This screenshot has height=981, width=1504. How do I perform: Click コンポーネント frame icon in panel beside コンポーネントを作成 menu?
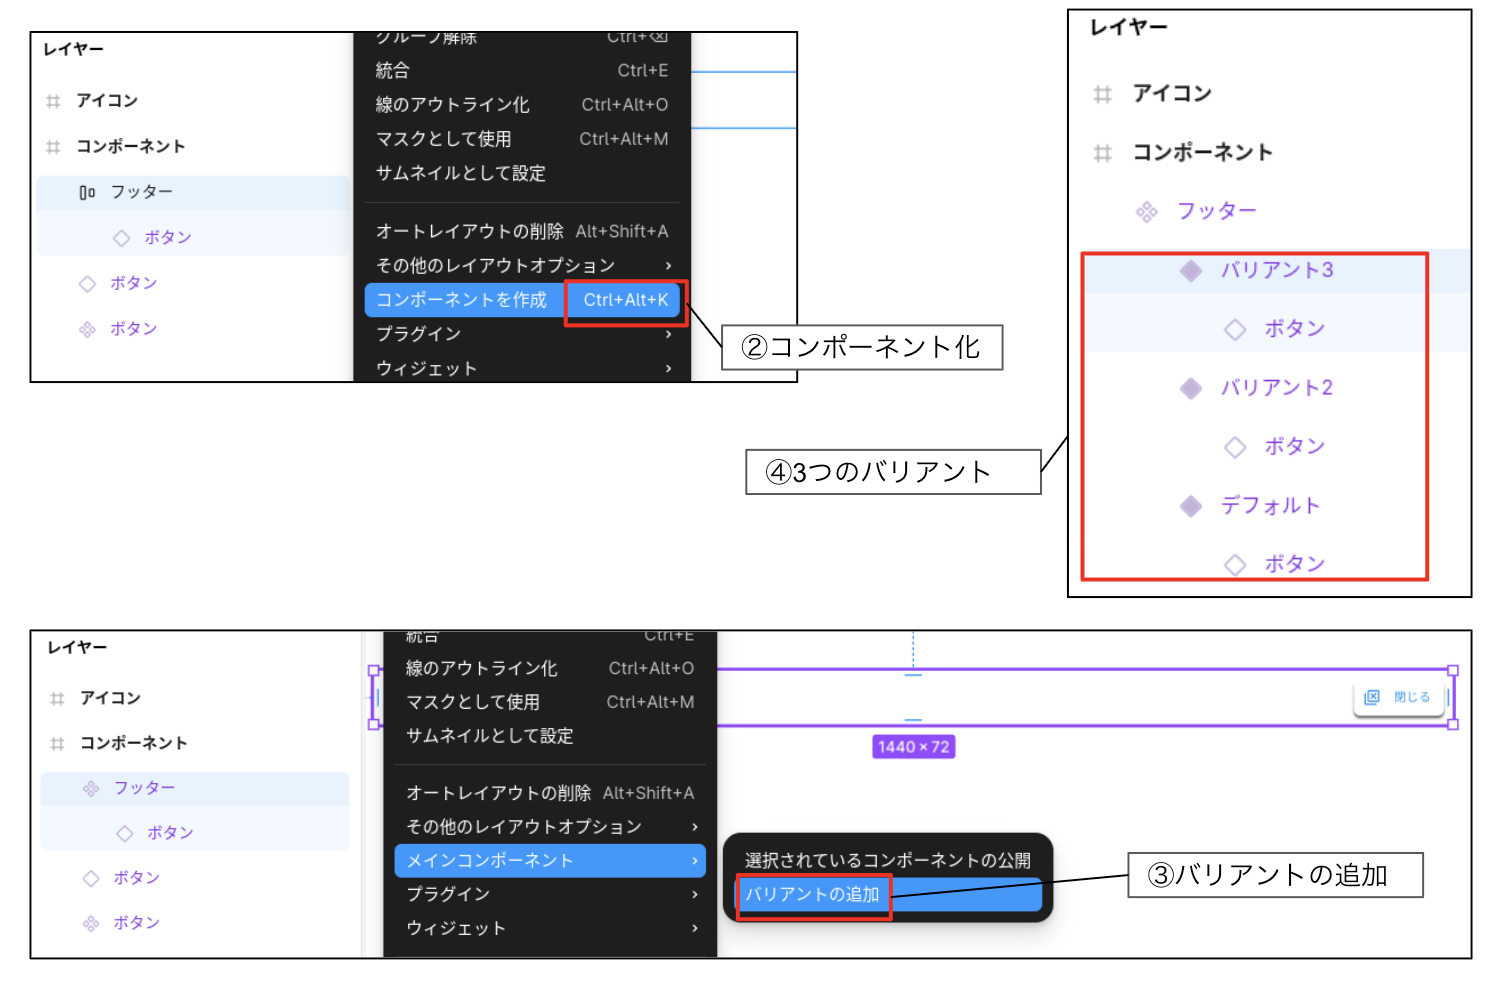[53, 147]
